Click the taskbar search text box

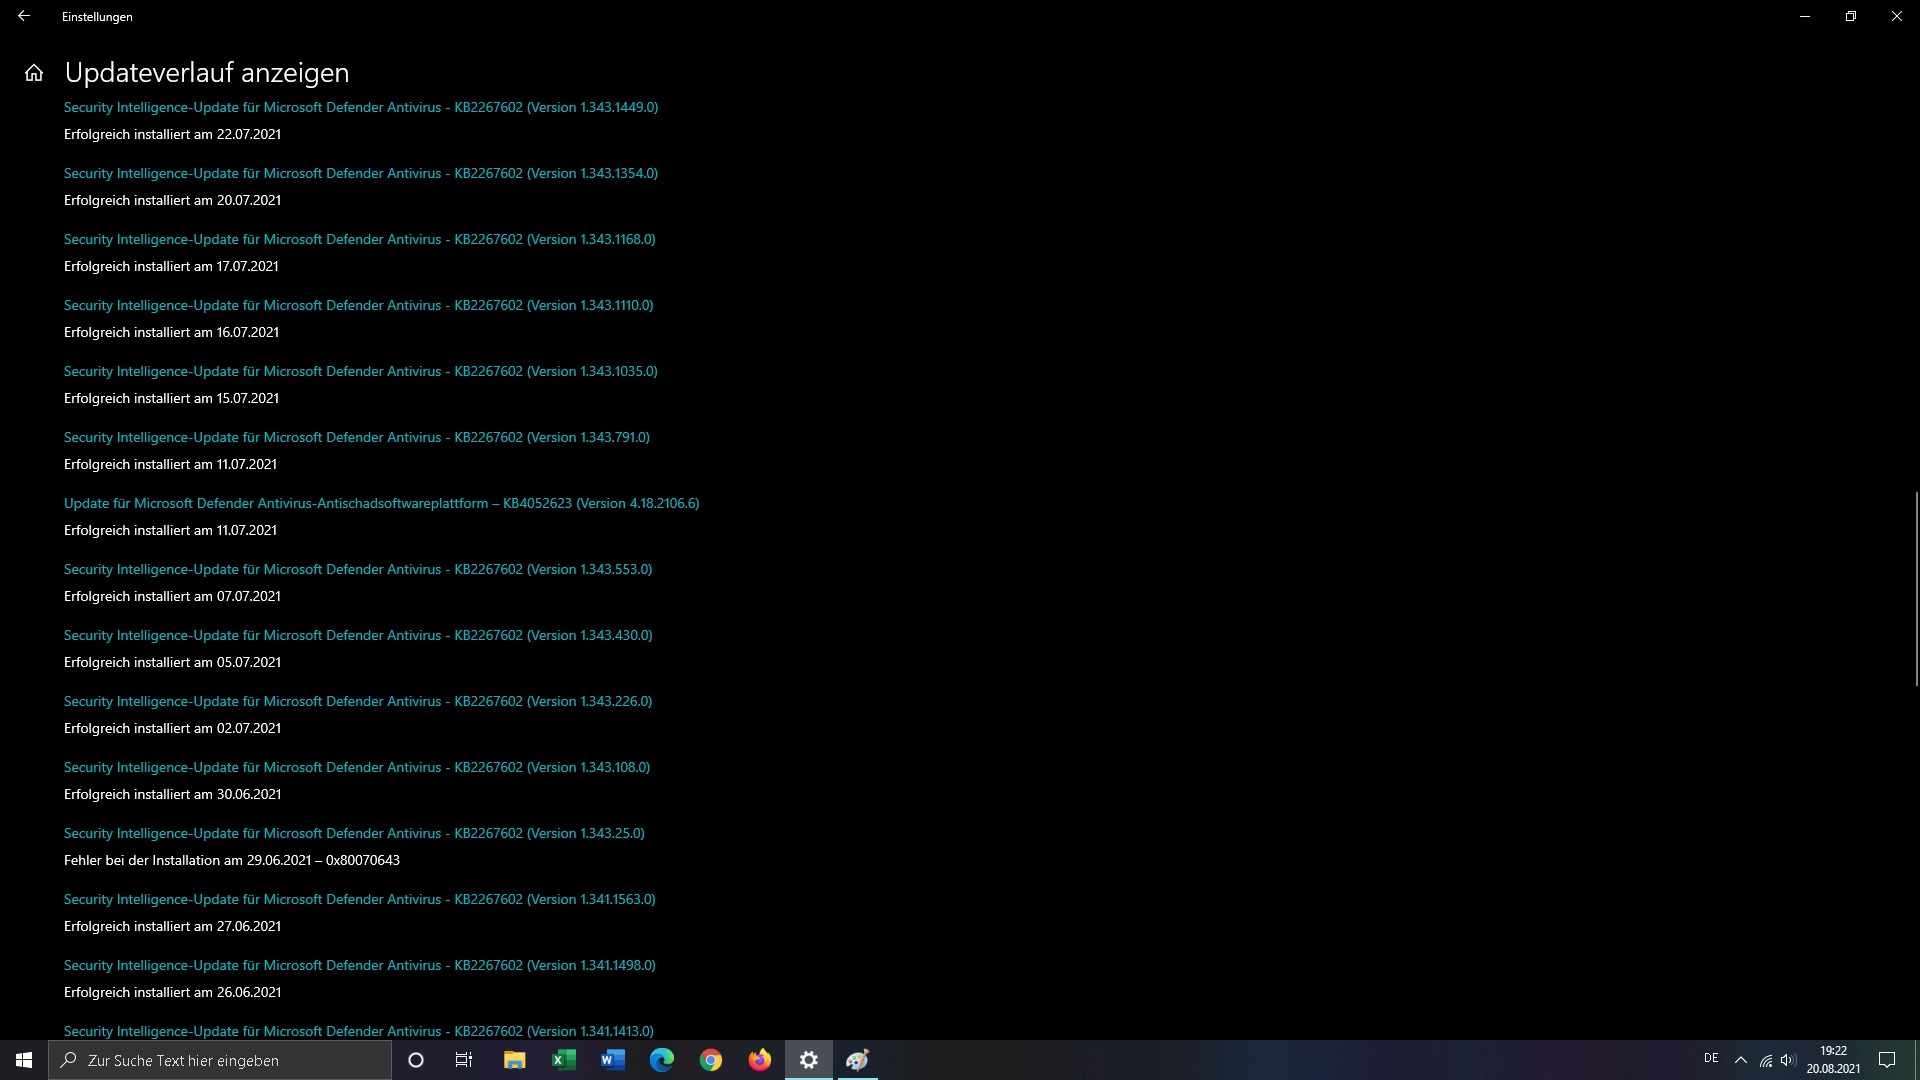[220, 1060]
